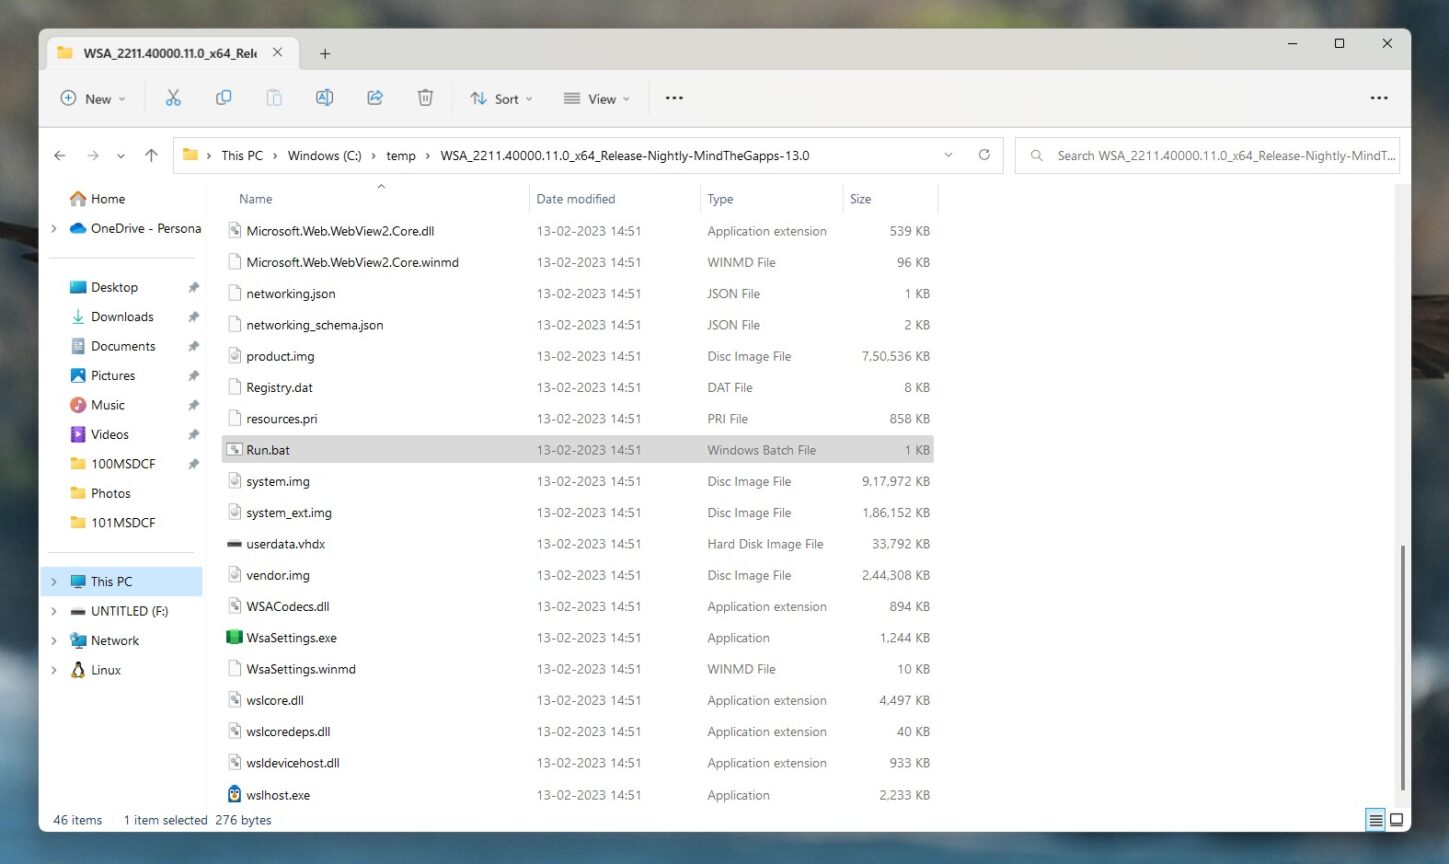Open the View options dropdown

[596, 98]
